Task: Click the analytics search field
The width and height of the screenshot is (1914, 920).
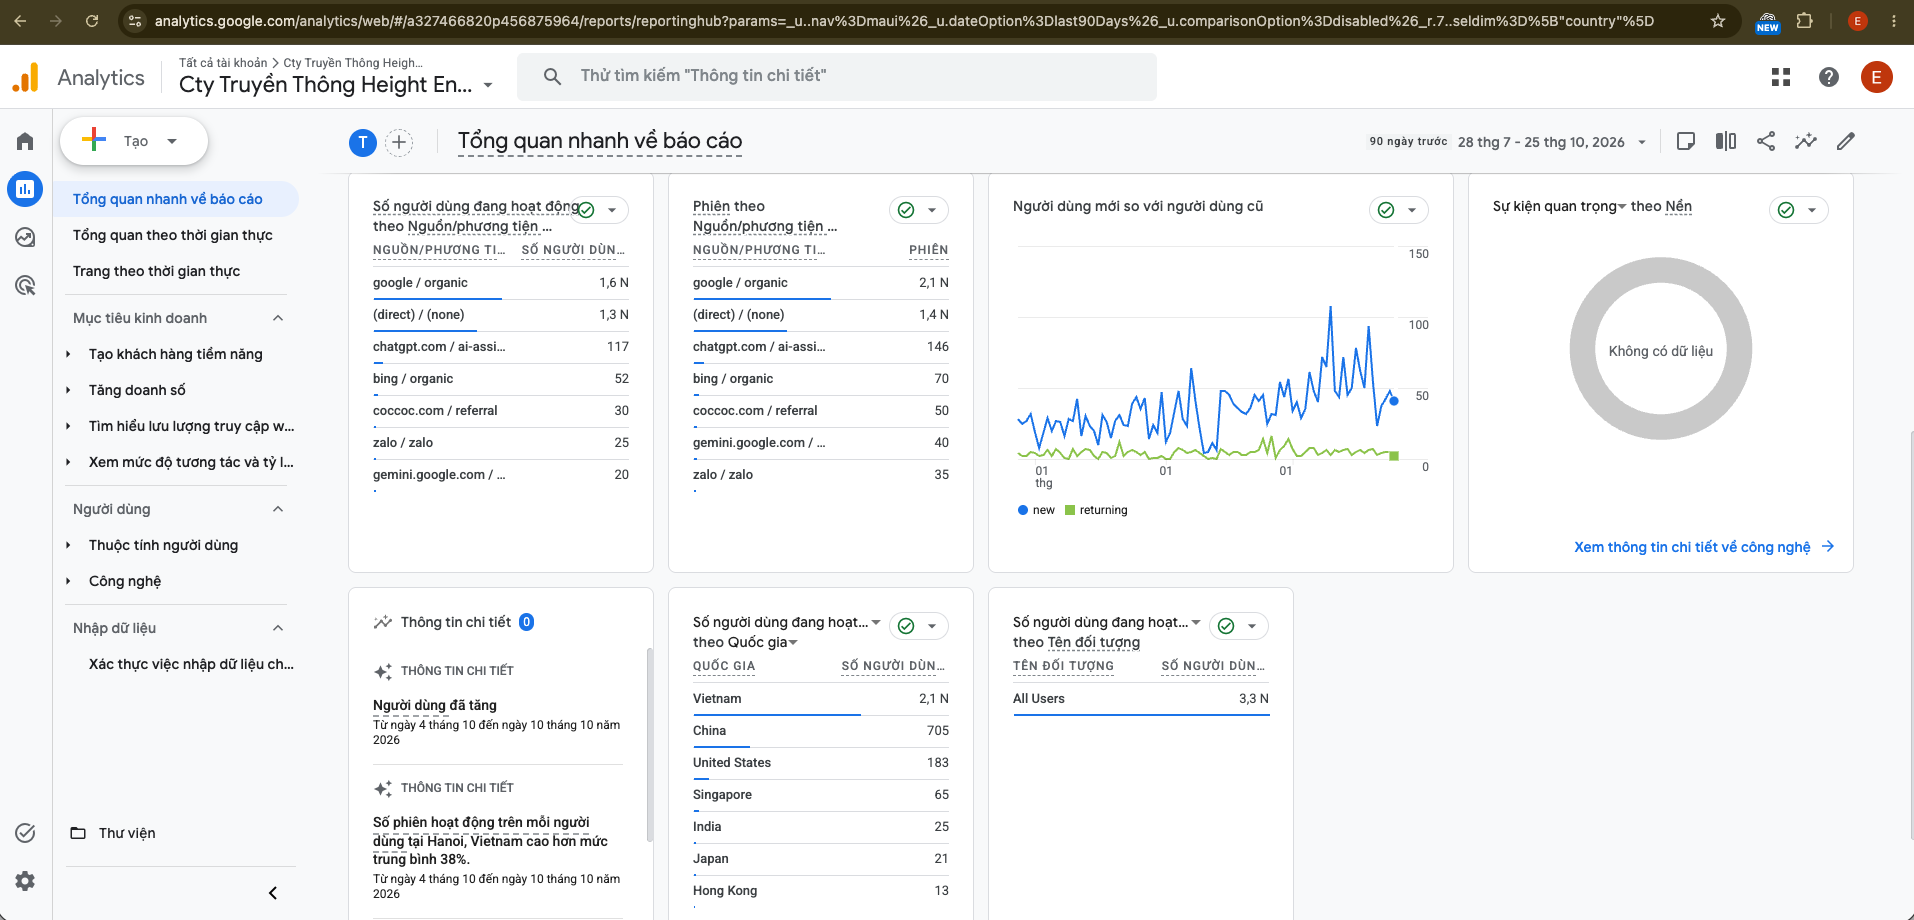Action: click(x=837, y=76)
